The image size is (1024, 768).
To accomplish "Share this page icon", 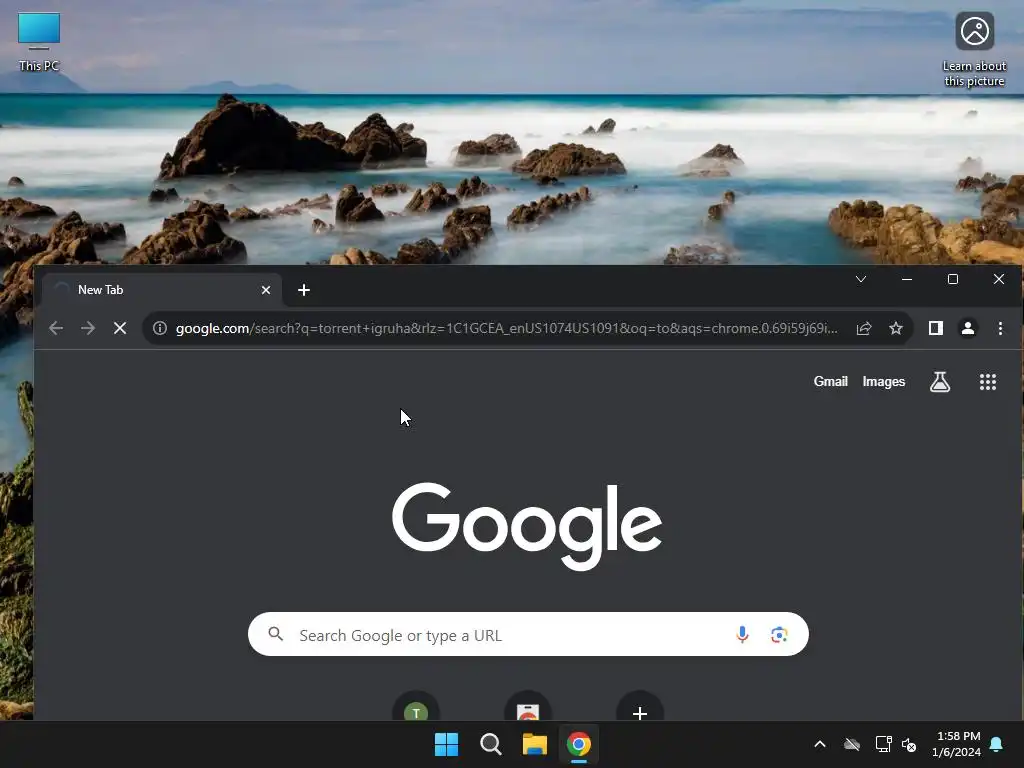I will pyautogui.click(x=864, y=328).
